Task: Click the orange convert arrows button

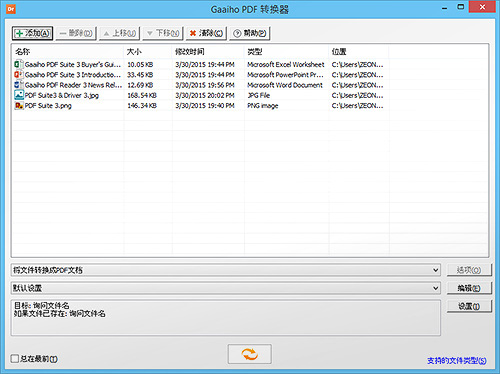Action: click(250, 354)
